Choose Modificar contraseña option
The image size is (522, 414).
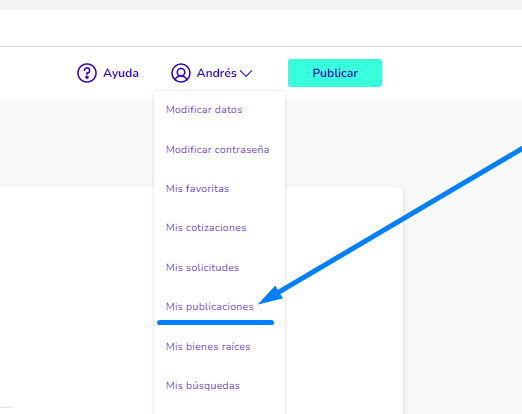click(217, 149)
